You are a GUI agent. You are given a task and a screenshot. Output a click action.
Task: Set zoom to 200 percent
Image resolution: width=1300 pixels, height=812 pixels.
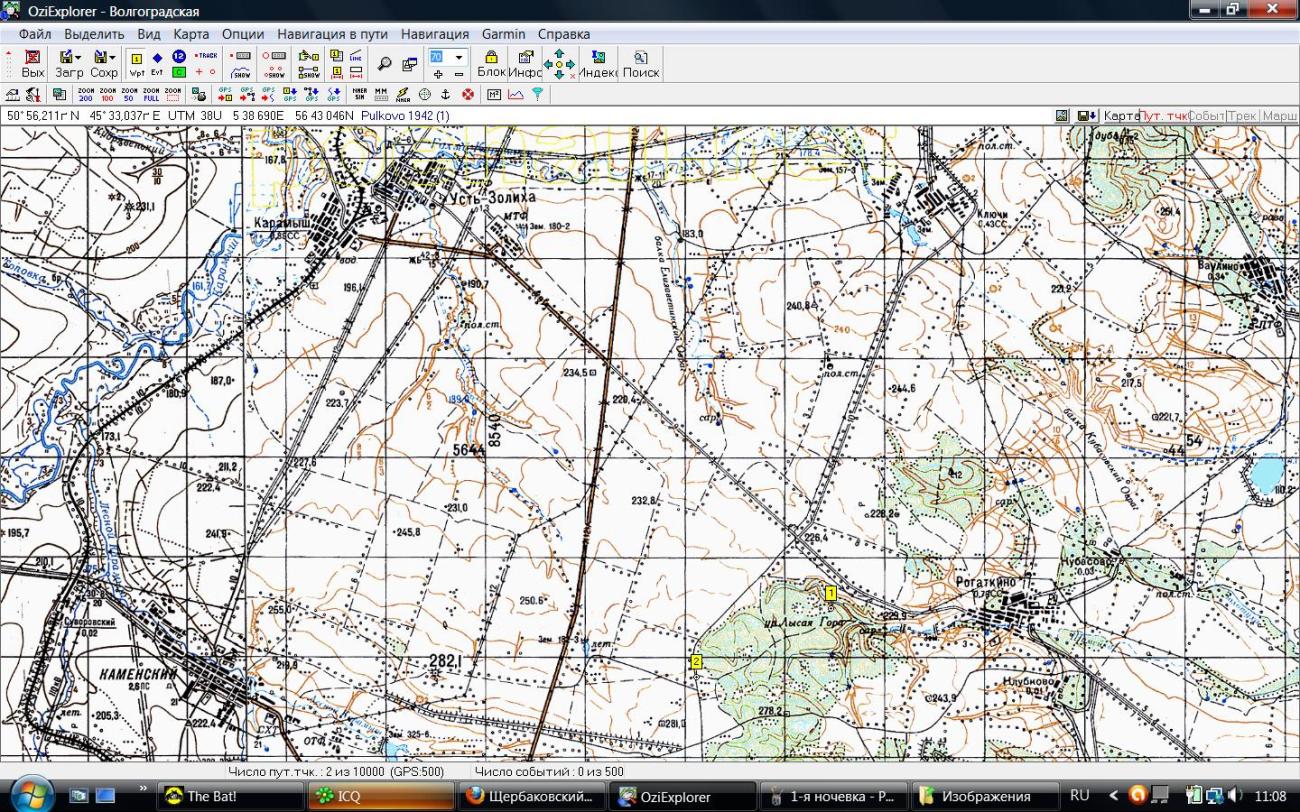pyautogui.click(x=85, y=94)
